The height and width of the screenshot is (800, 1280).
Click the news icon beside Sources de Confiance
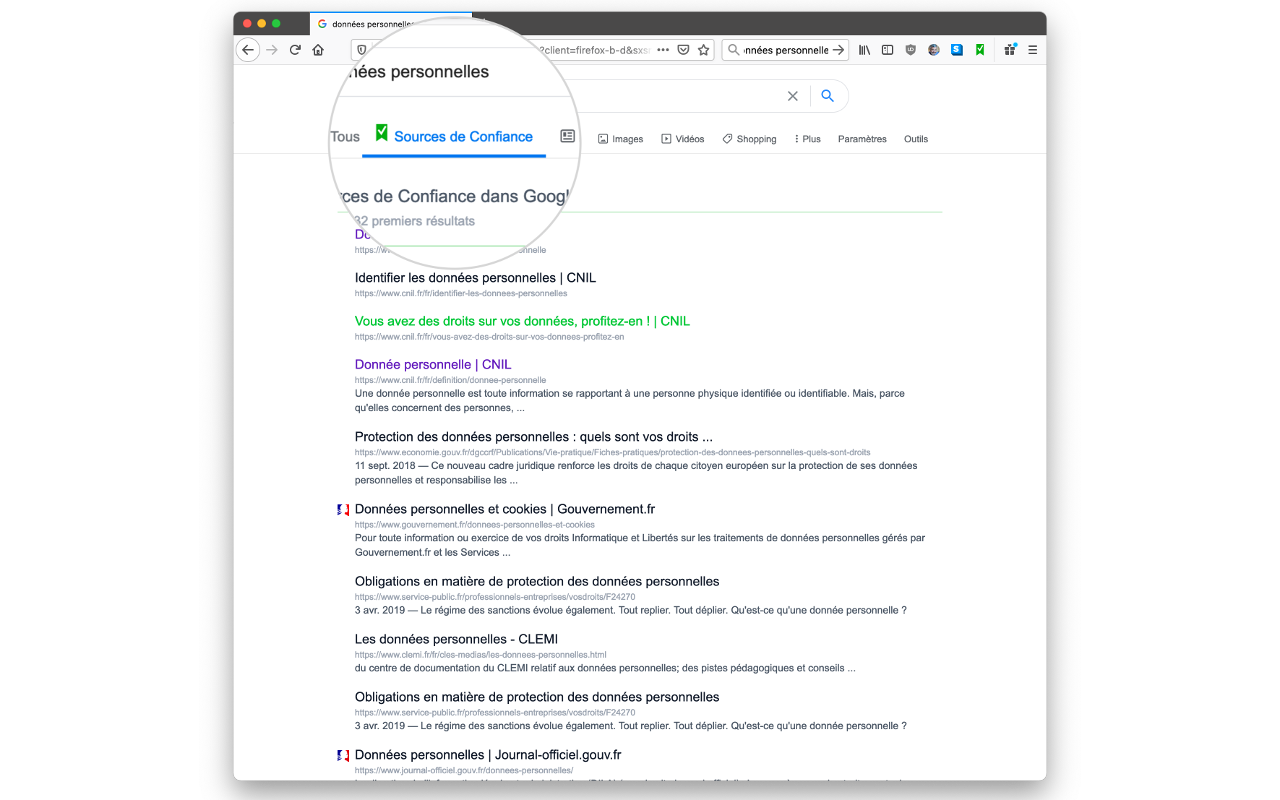[567, 136]
